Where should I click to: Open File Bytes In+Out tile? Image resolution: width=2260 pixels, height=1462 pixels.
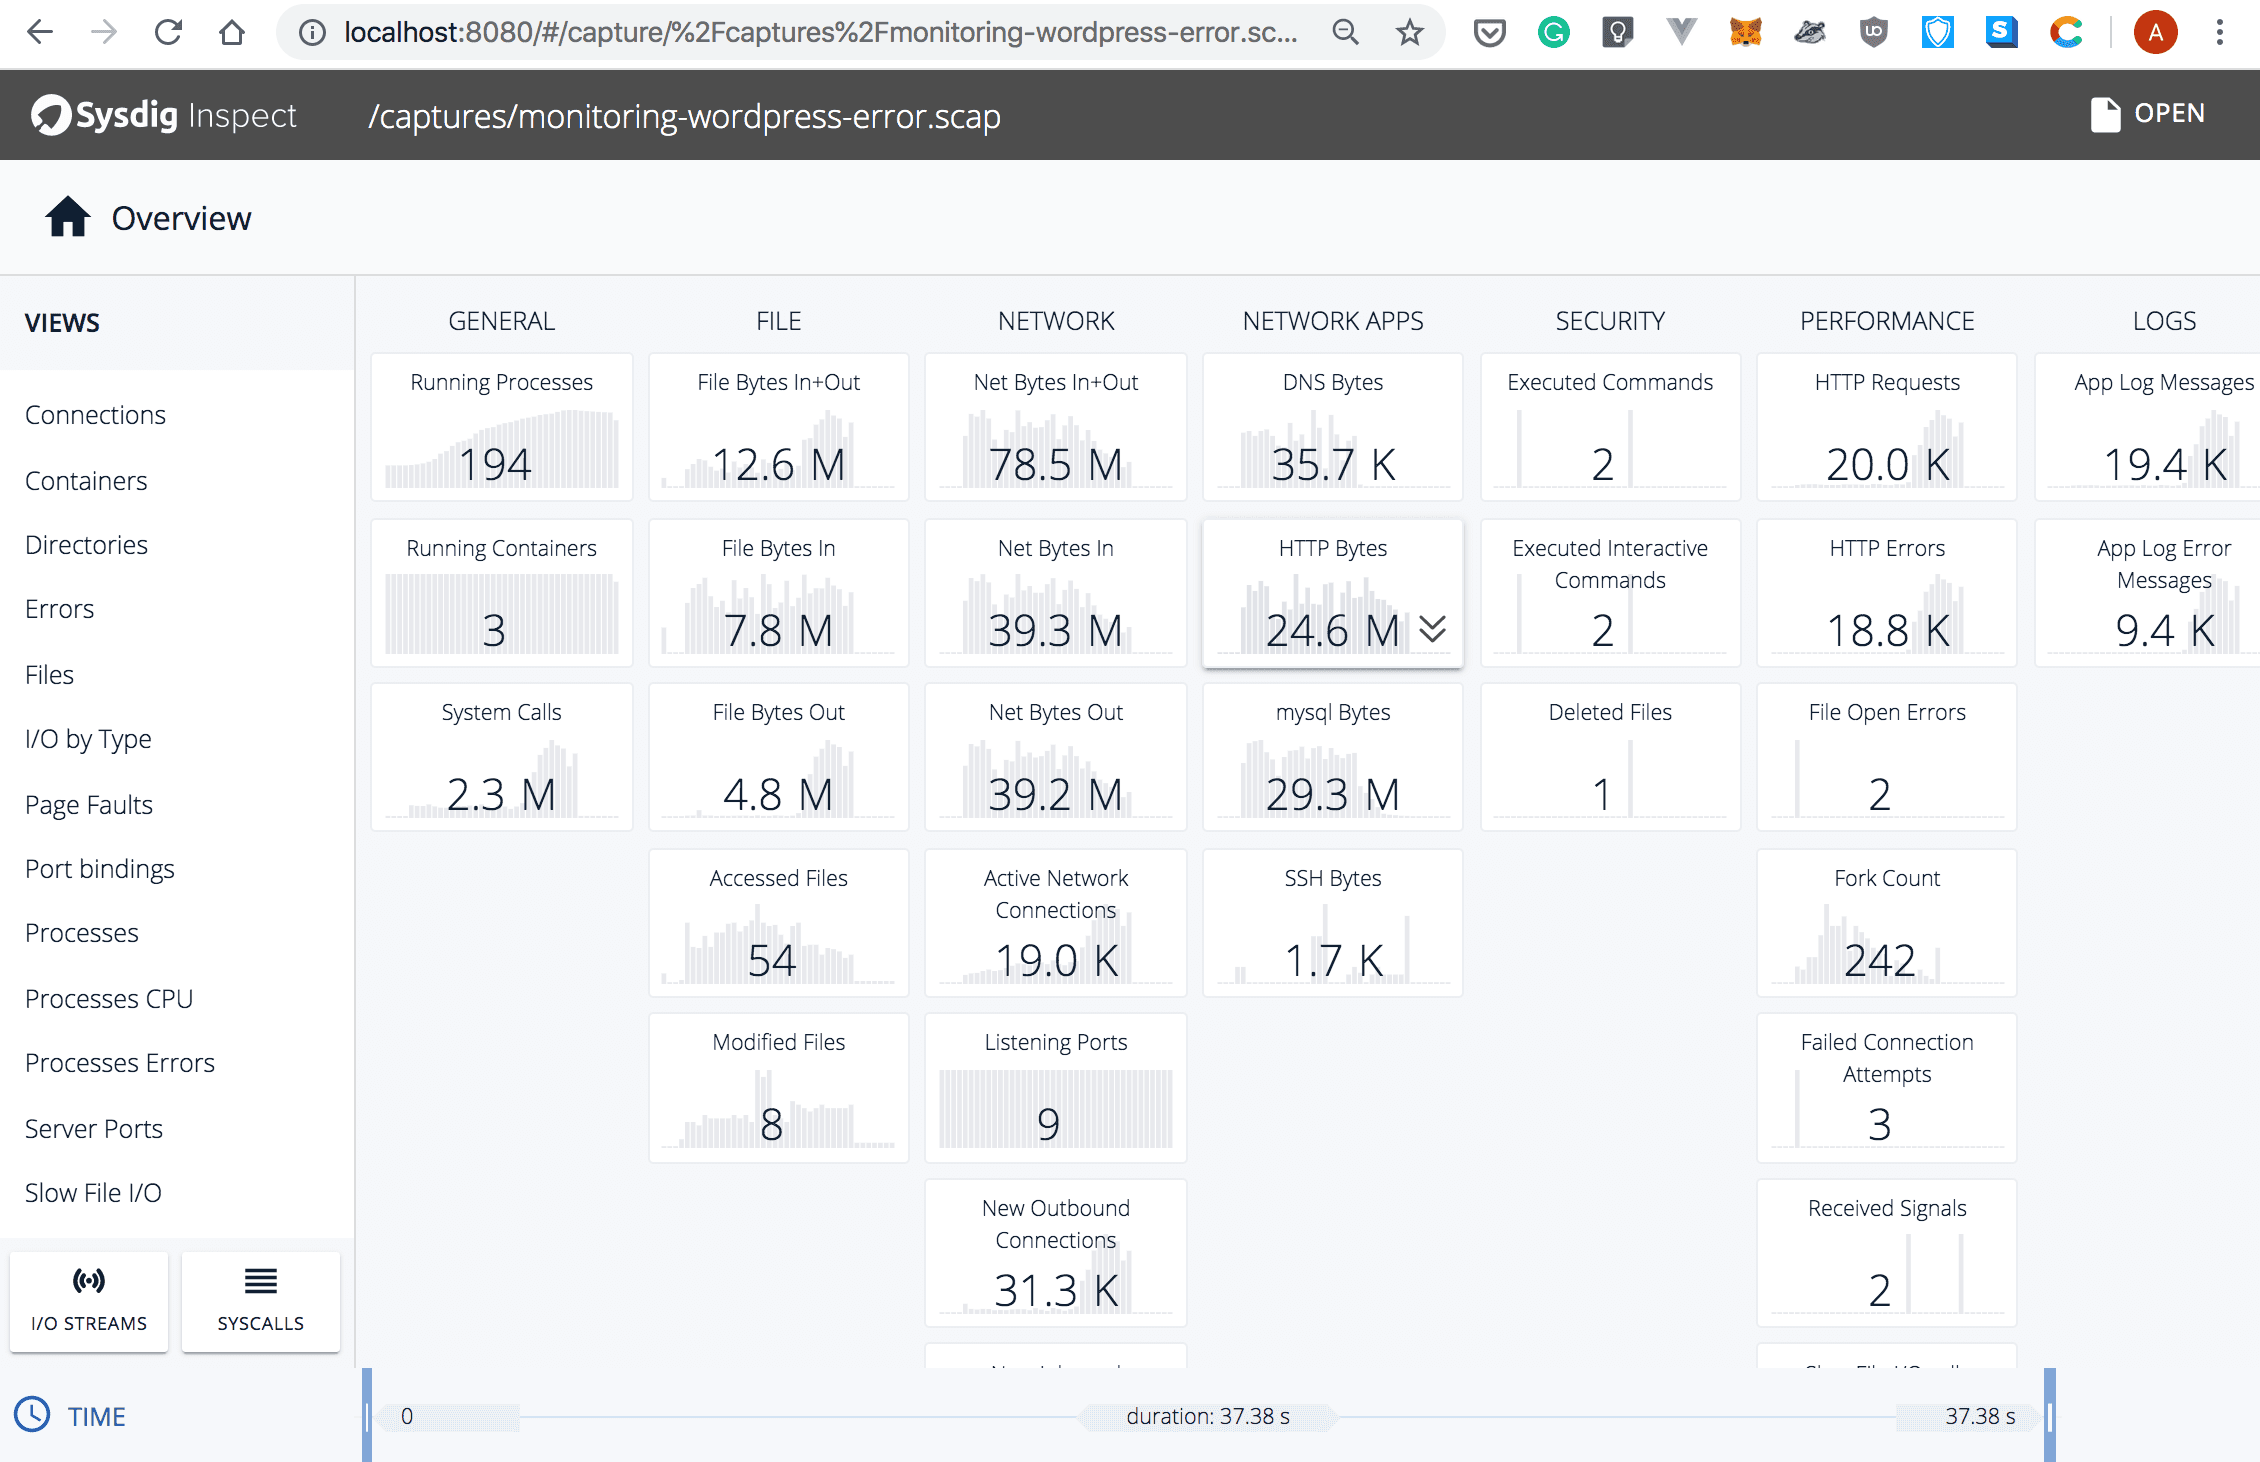pyautogui.click(x=778, y=427)
